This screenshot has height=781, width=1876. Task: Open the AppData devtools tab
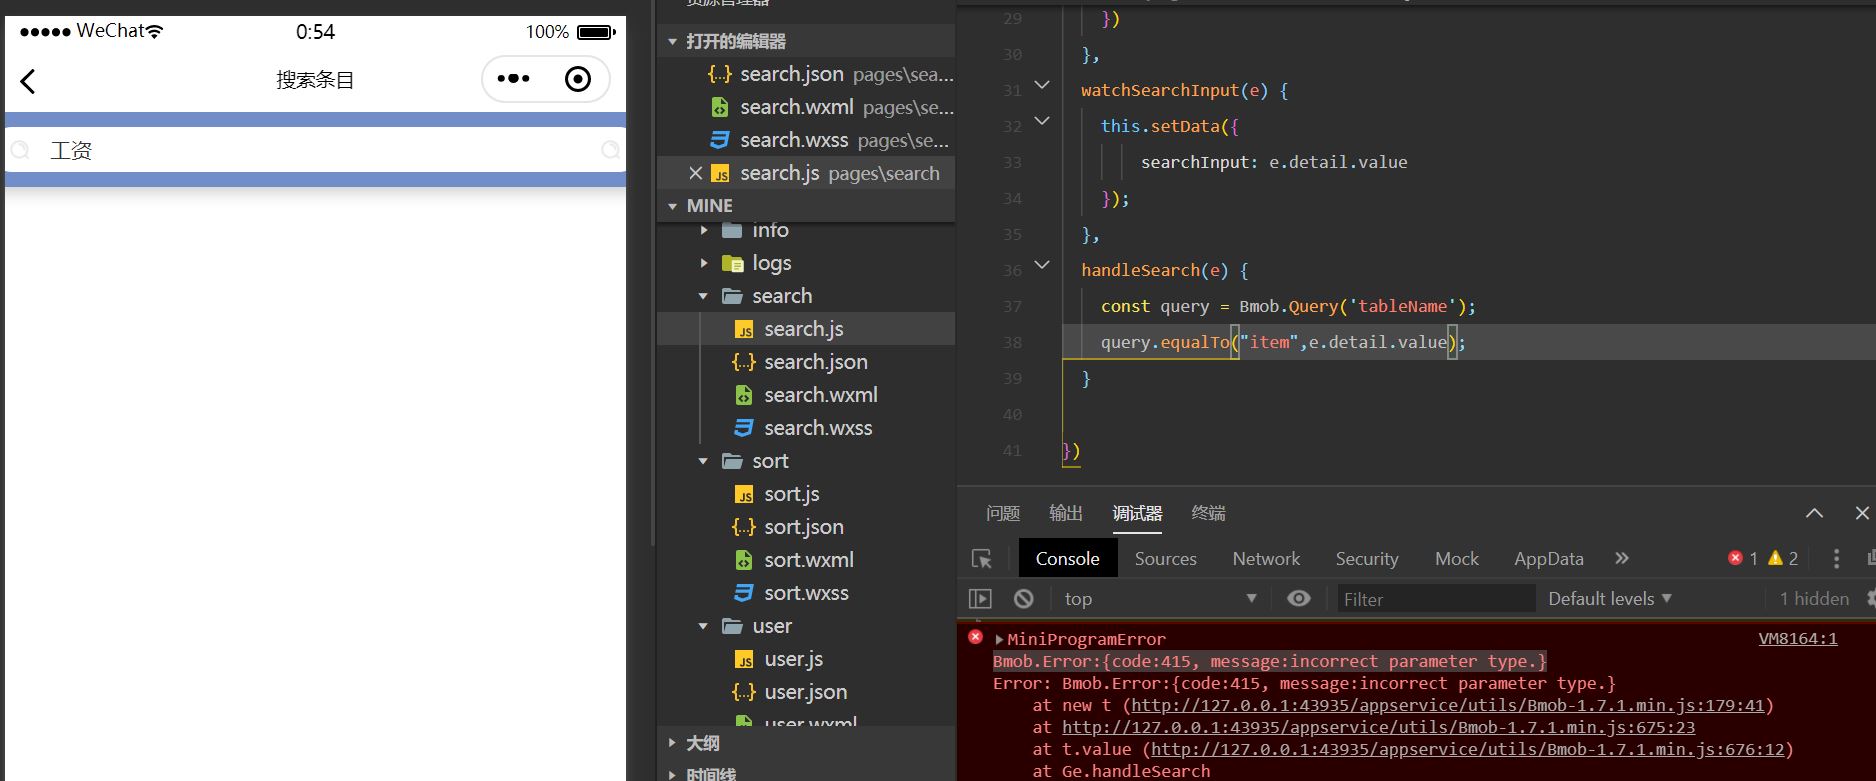tap(1549, 559)
